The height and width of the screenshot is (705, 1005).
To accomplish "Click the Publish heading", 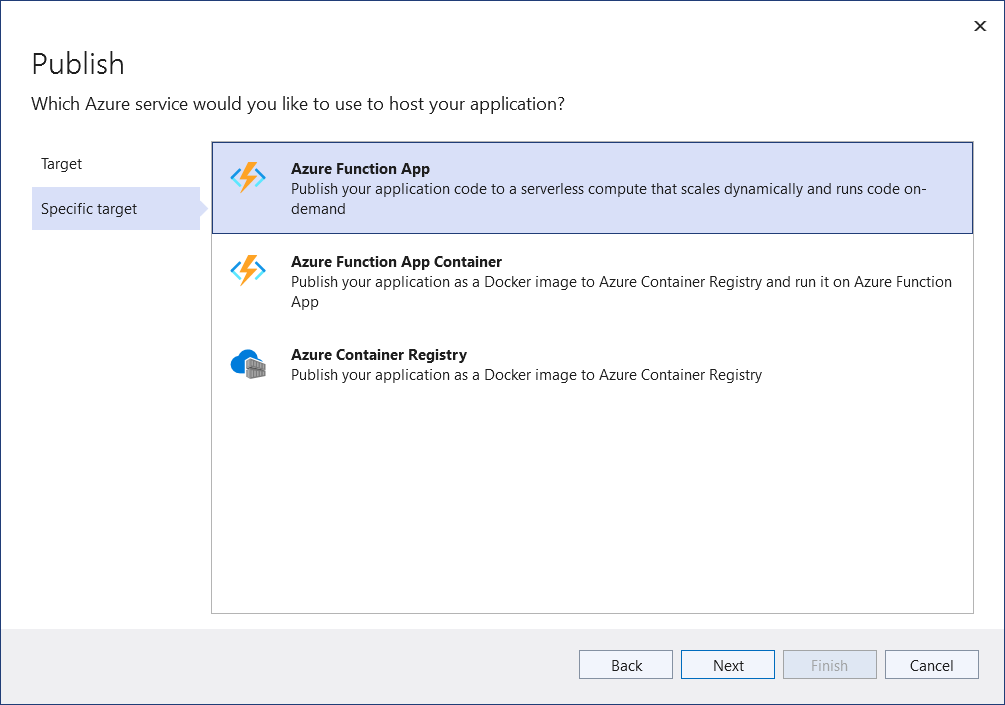I will 78,64.
